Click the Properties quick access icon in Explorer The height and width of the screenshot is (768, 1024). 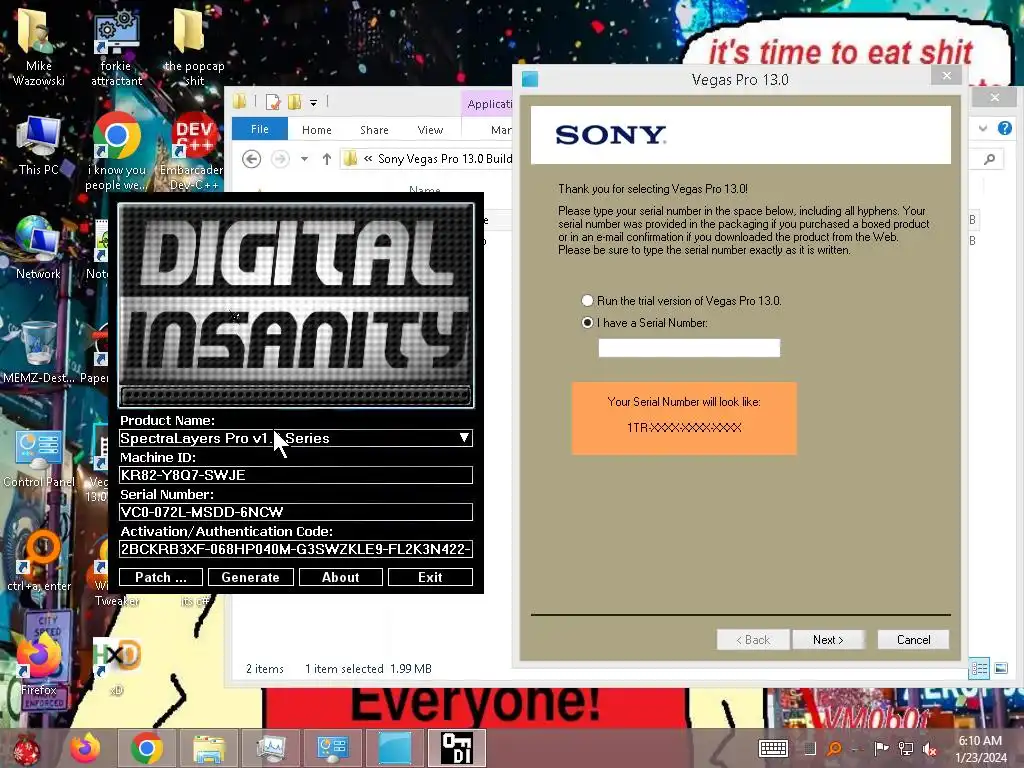[x=273, y=102]
